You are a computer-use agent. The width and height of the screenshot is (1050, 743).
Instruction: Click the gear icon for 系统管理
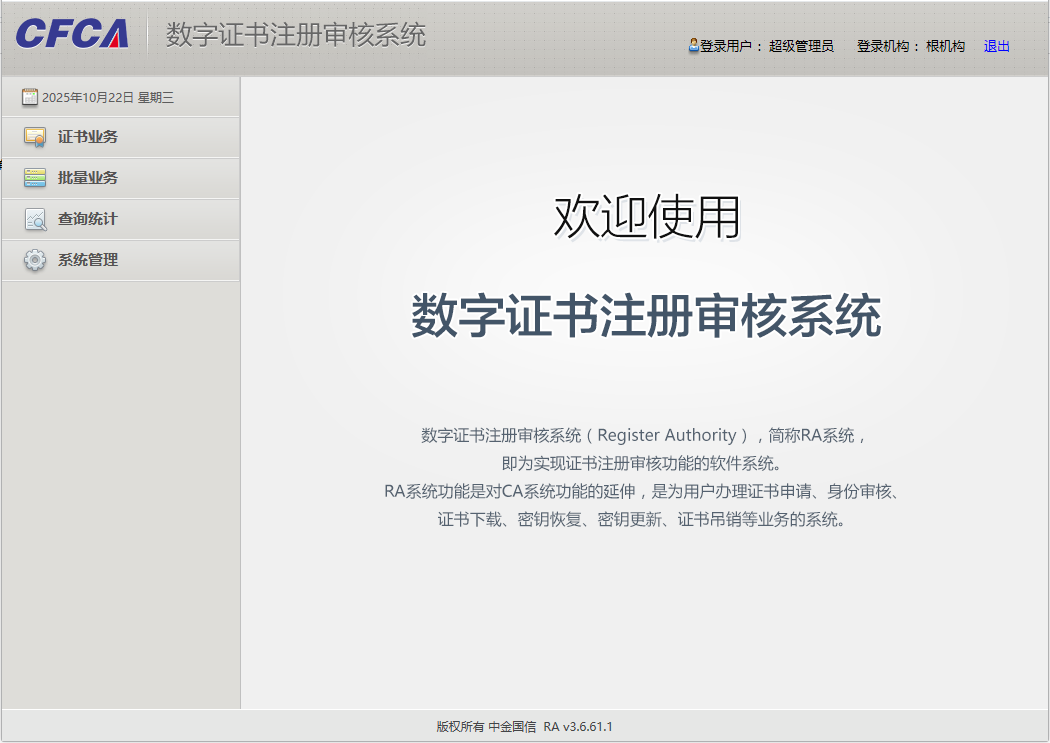[x=33, y=260]
